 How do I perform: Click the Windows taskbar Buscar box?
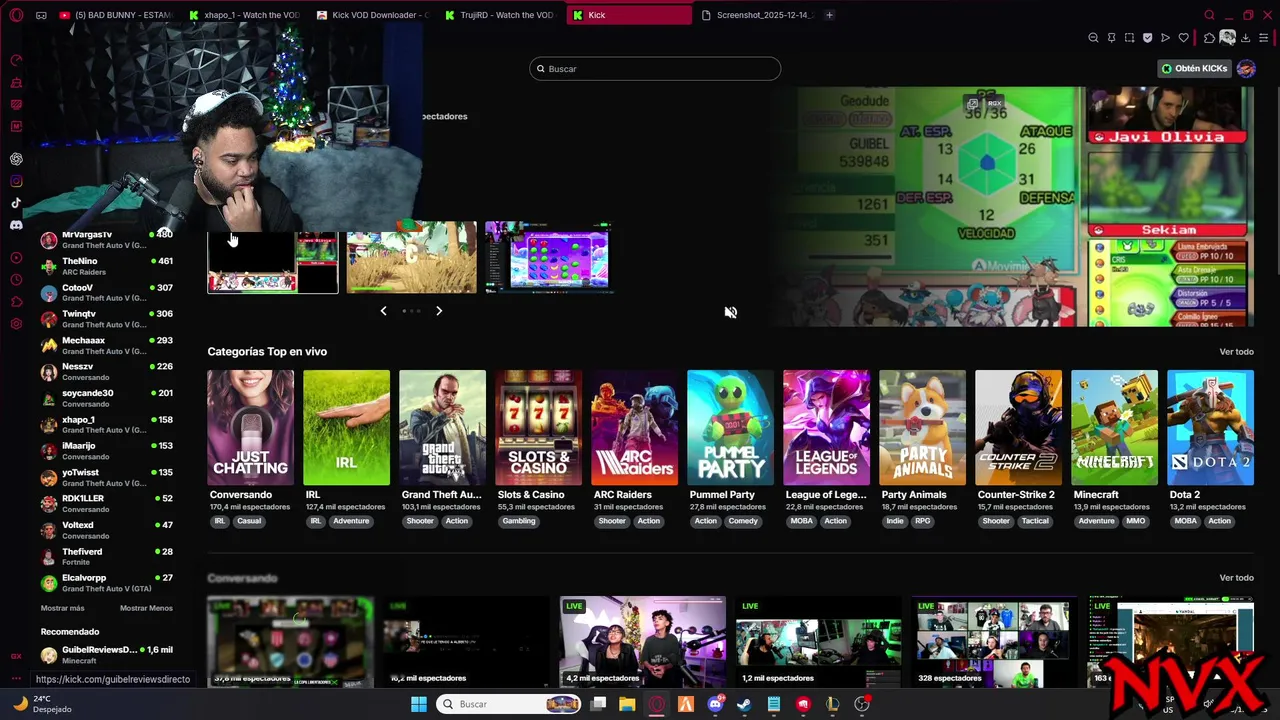[510, 704]
